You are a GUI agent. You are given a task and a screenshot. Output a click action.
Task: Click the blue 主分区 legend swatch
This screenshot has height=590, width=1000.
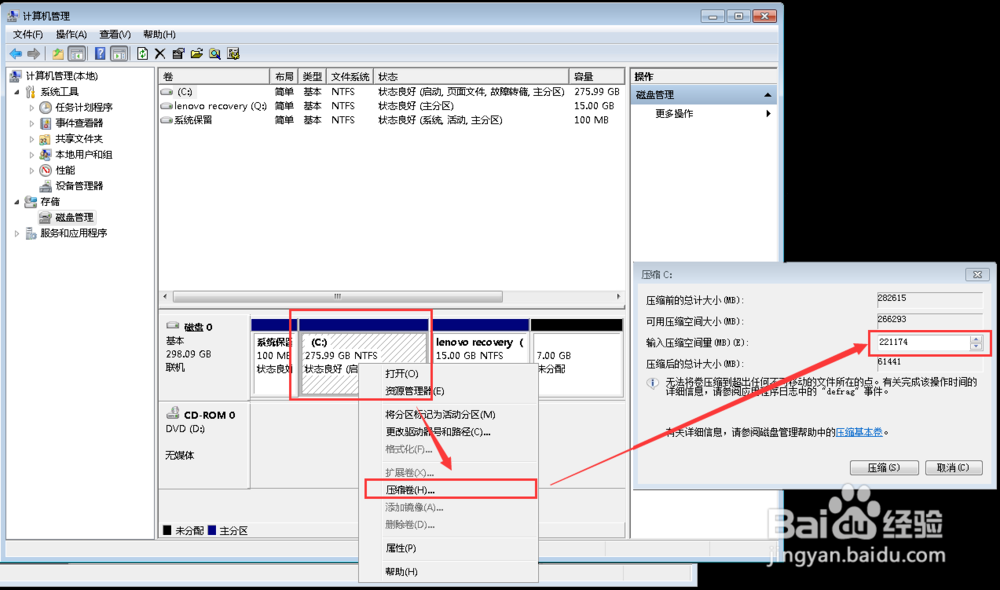[x=212, y=530]
